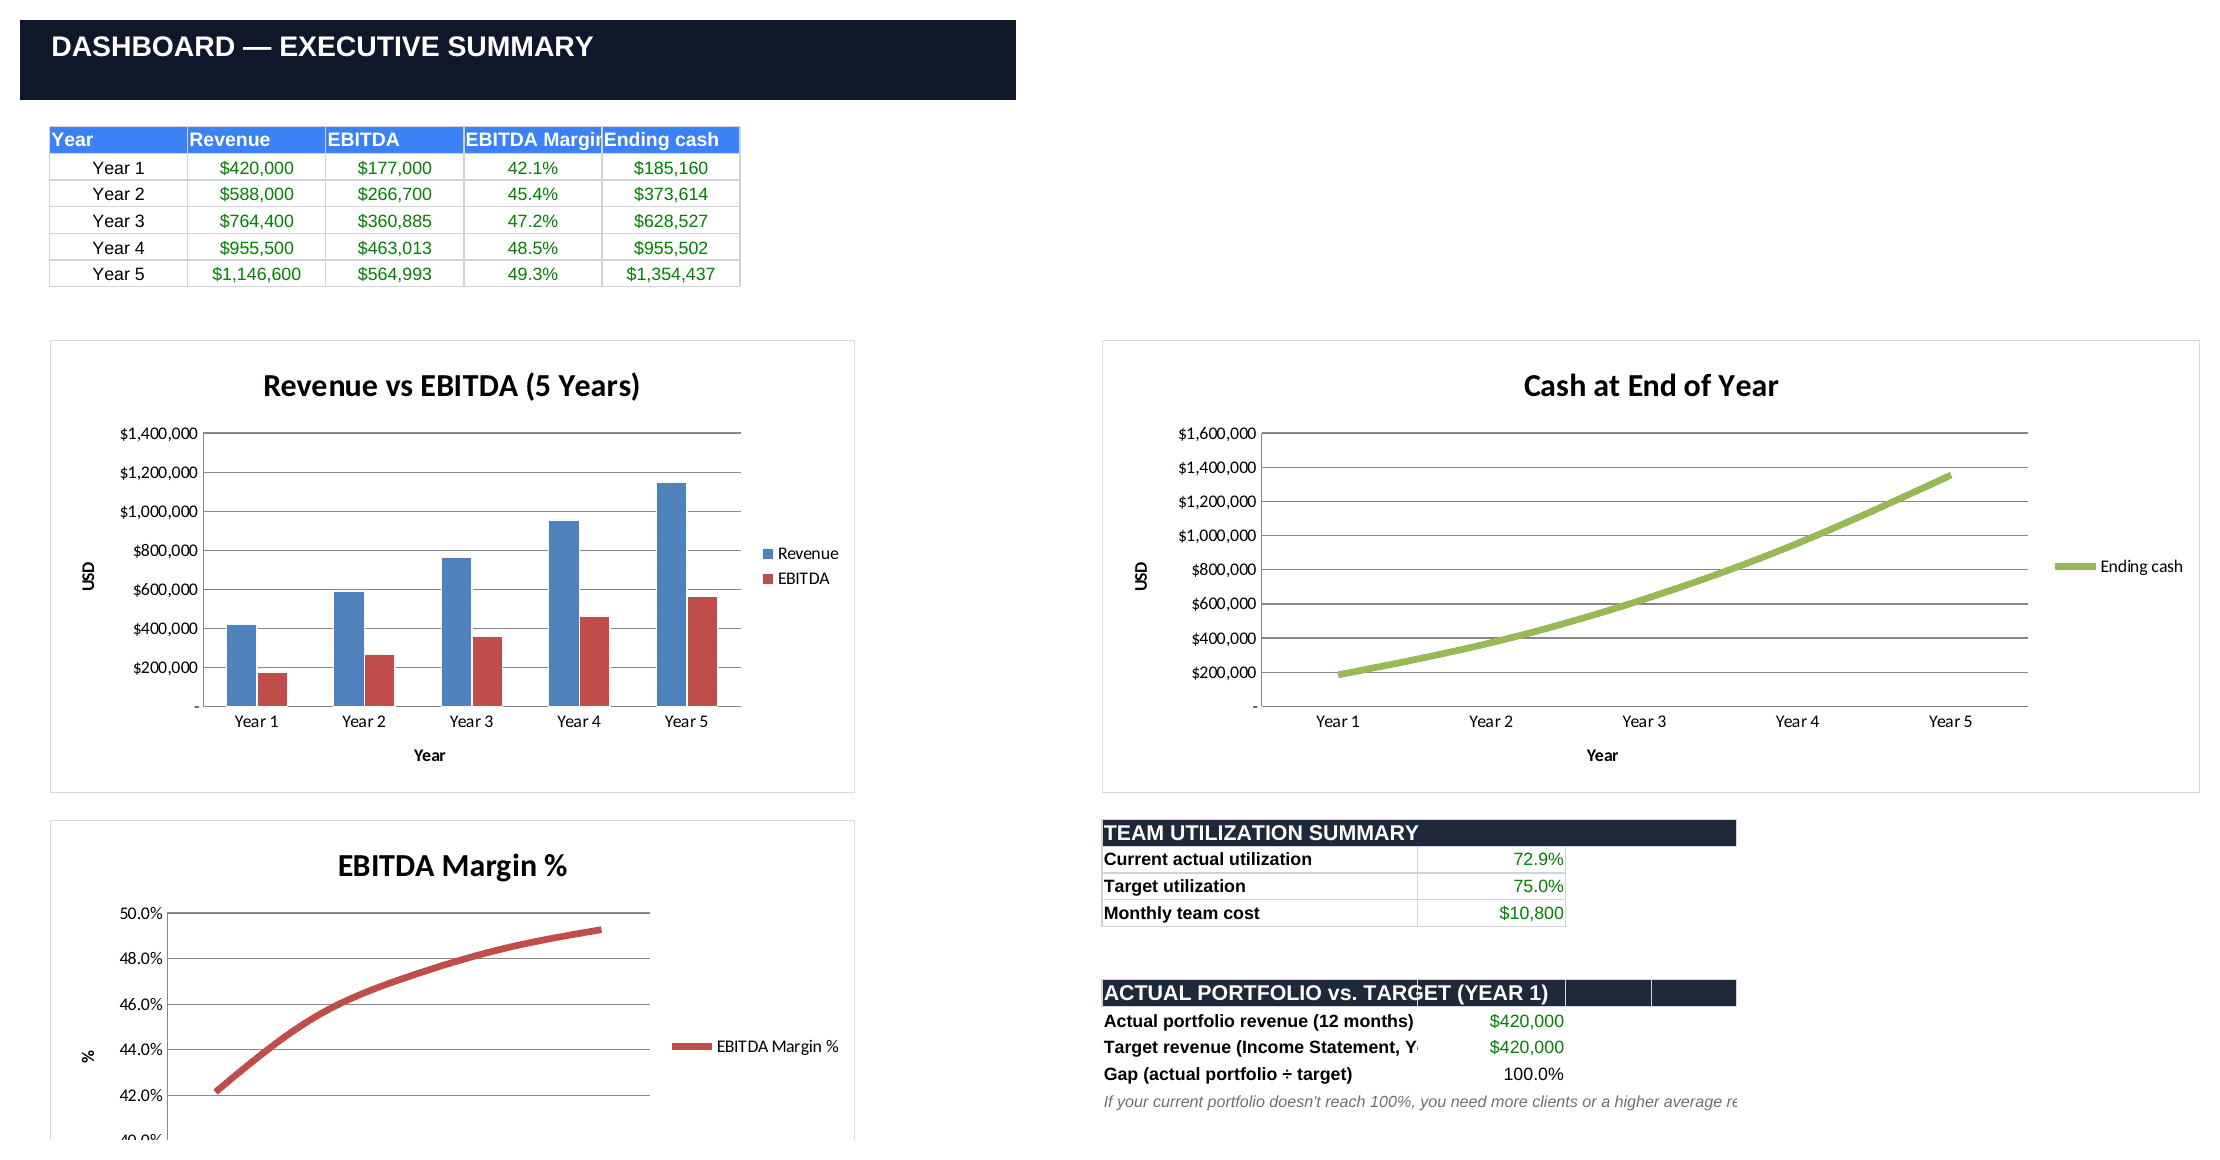Select the Year 1 revenue cell $420,000
2220x1160 pixels.
[256, 168]
